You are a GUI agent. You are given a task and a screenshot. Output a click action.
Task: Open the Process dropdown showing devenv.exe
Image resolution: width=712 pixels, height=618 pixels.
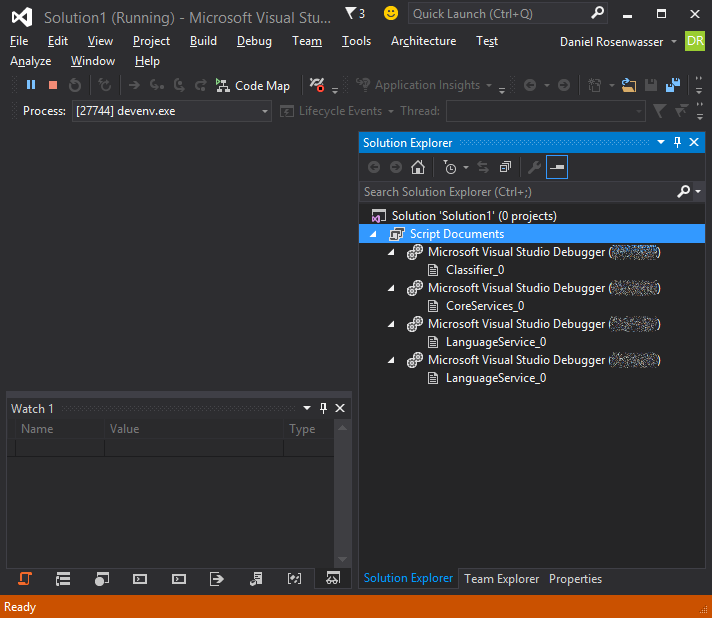(172, 111)
